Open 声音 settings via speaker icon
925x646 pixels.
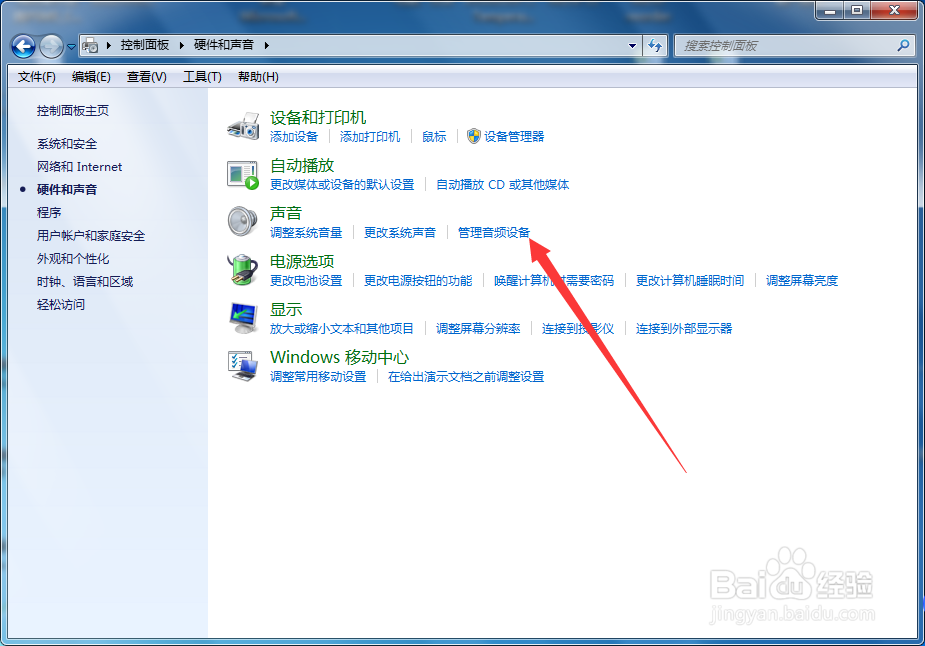click(x=242, y=220)
